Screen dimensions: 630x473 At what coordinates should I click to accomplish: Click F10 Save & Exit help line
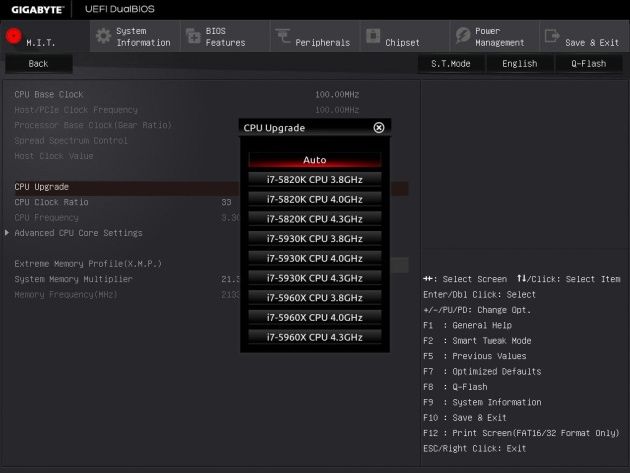[x=465, y=418]
